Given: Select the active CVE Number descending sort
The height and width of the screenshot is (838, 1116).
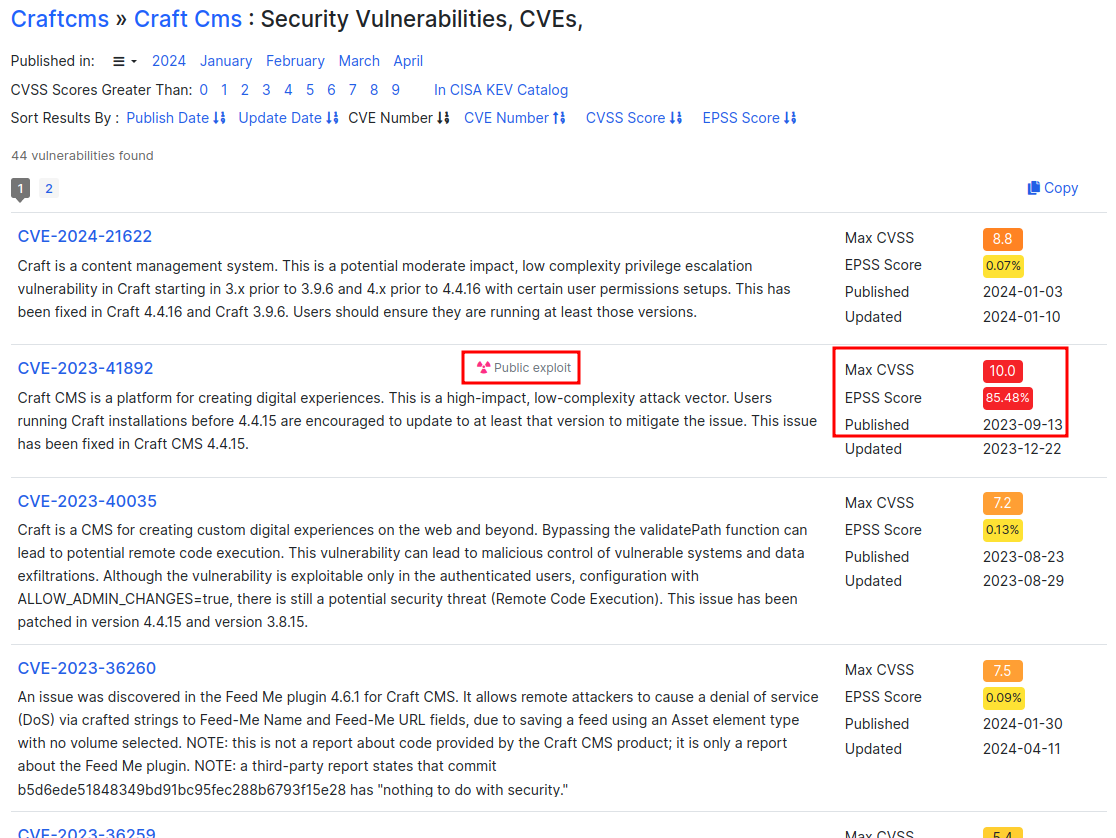Looking at the screenshot, I should 399,118.
